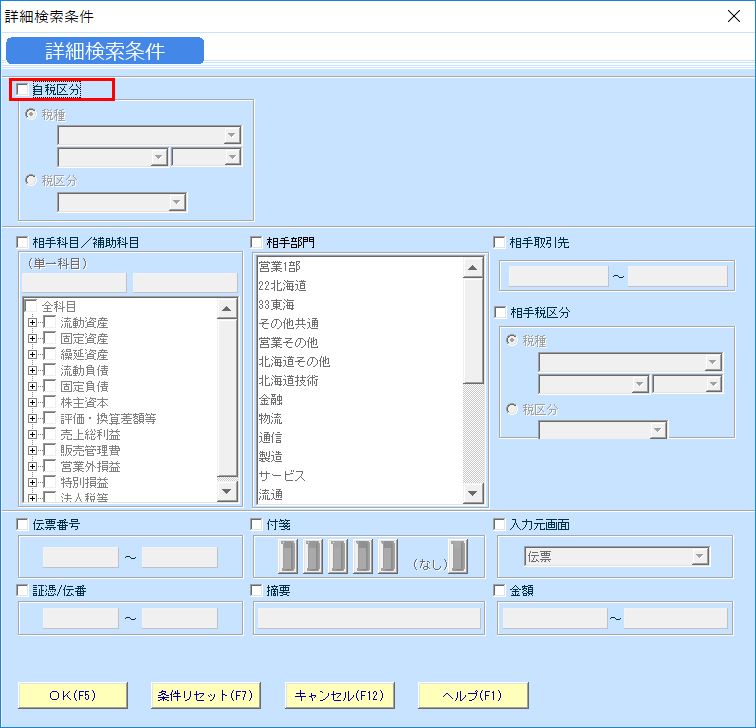Check the 流動資産 tree checkbox
The height and width of the screenshot is (728, 756).
(x=50, y=322)
